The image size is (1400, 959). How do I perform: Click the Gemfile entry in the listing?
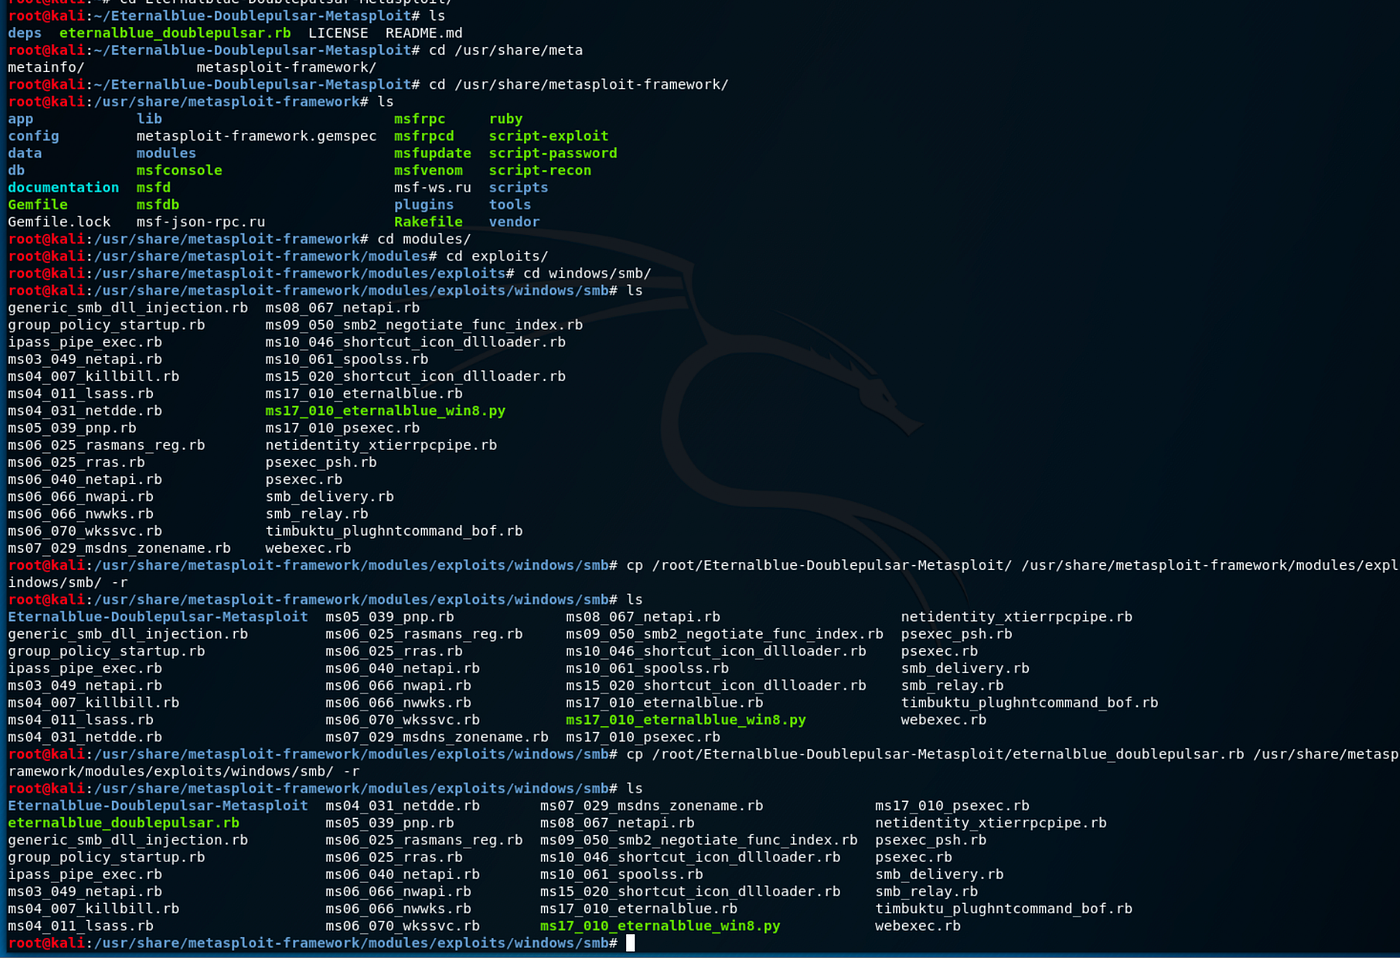[37, 204]
